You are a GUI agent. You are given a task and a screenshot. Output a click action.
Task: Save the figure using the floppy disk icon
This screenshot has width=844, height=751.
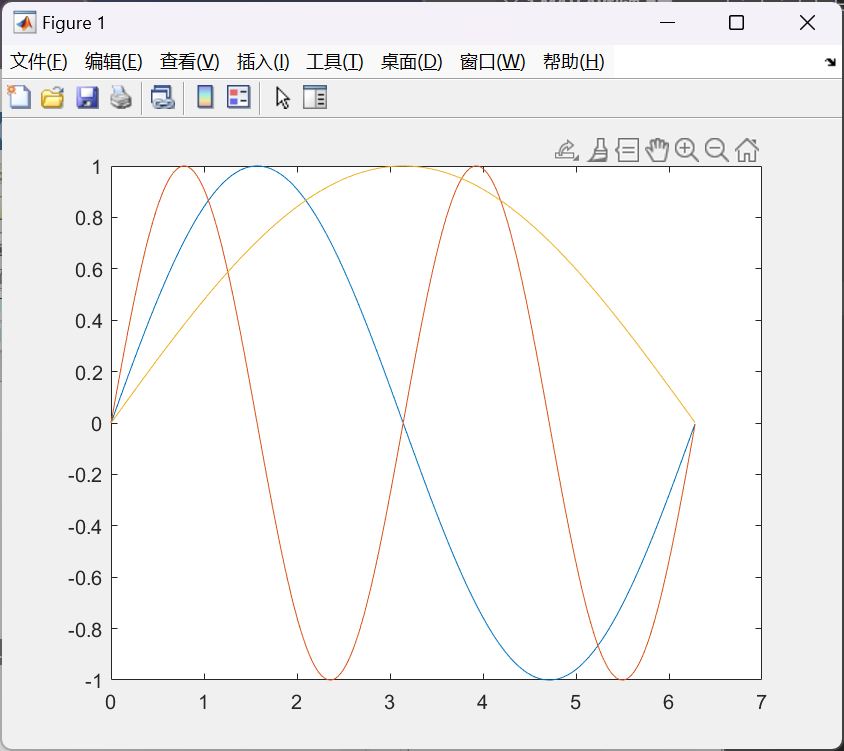(87, 97)
